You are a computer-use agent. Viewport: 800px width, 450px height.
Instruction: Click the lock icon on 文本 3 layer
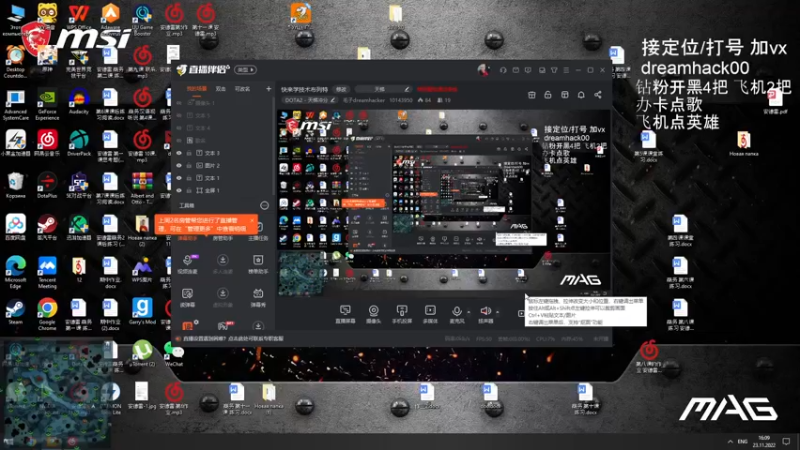(189, 153)
